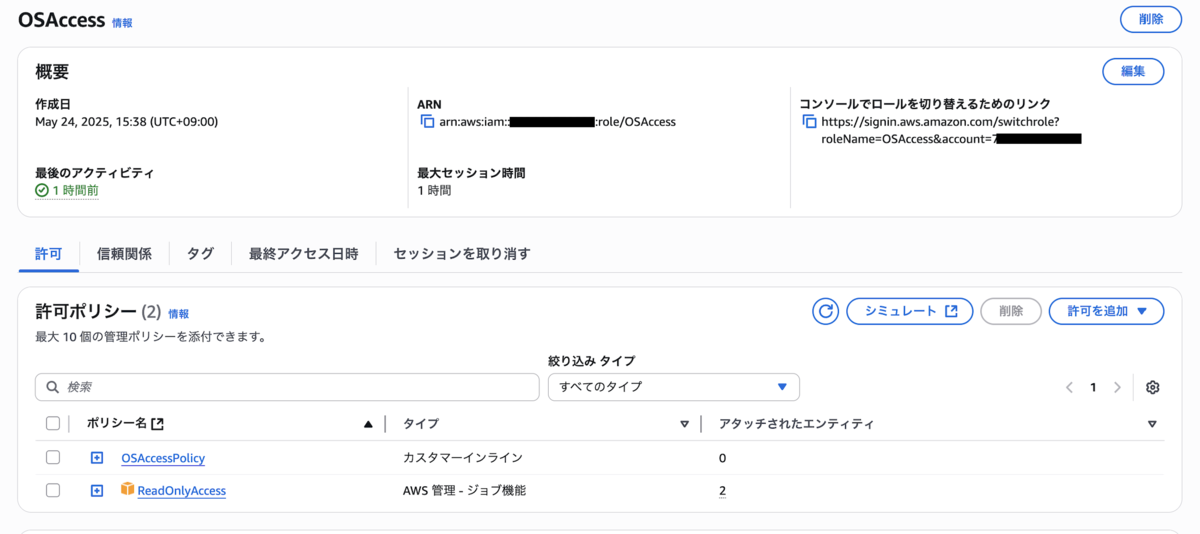The width and height of the screenshot is (1200, 534).
Task: Sort the タイプ column
Action: [684, 424]
